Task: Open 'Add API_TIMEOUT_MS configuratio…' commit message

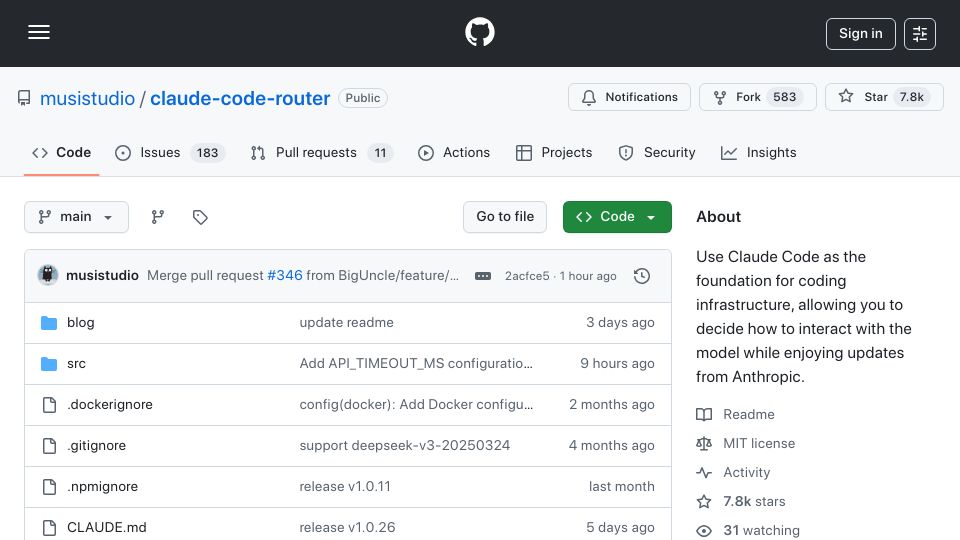Action: pyautogui.click(x=416, y=364)
